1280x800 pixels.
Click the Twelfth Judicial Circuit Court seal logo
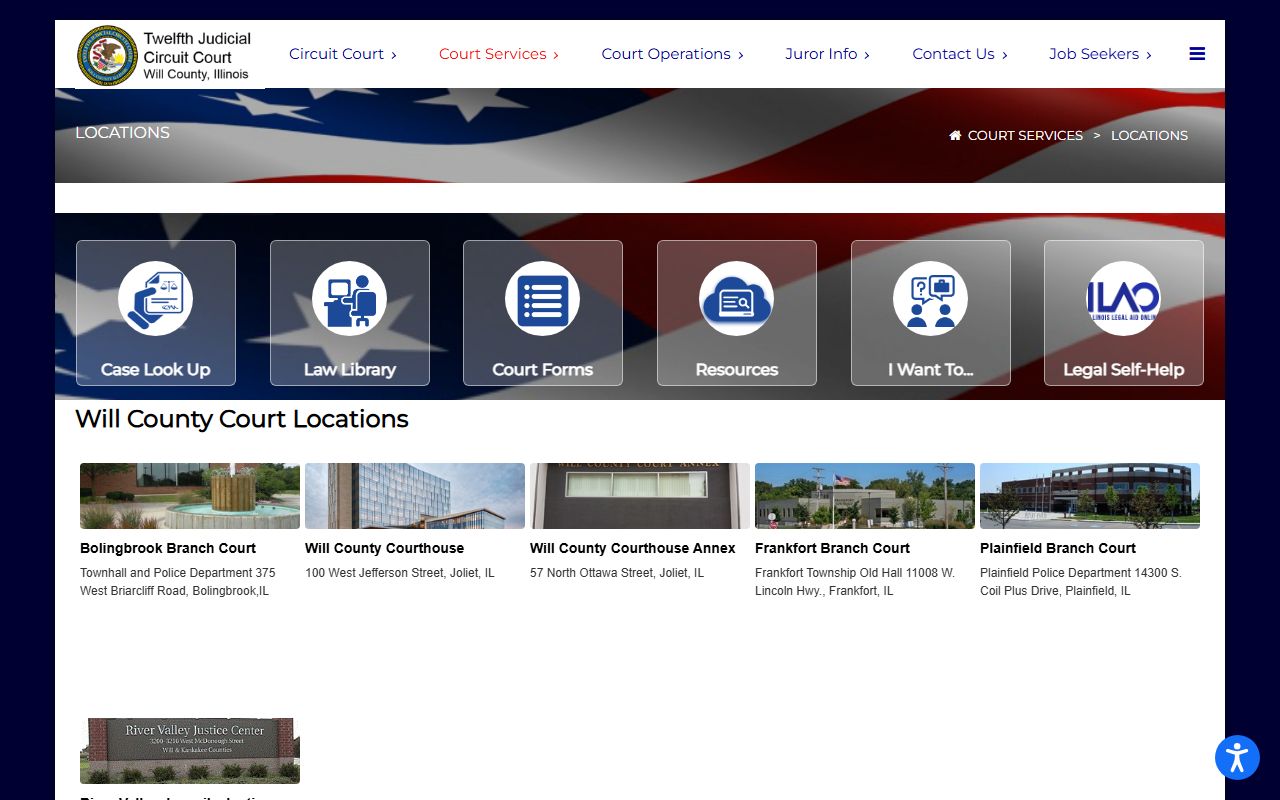click(x=108, y=55)
